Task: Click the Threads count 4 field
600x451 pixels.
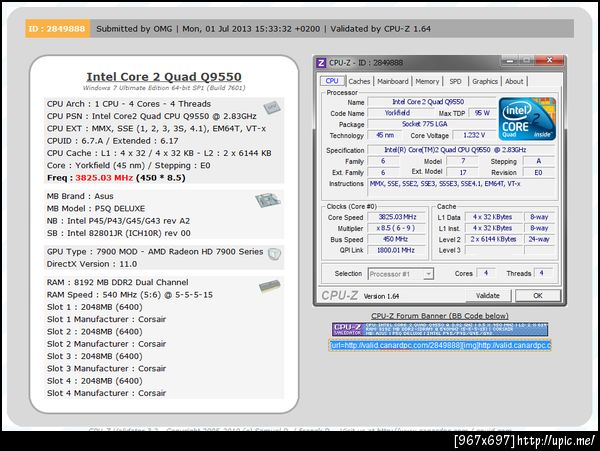Action: coord(541,273)
